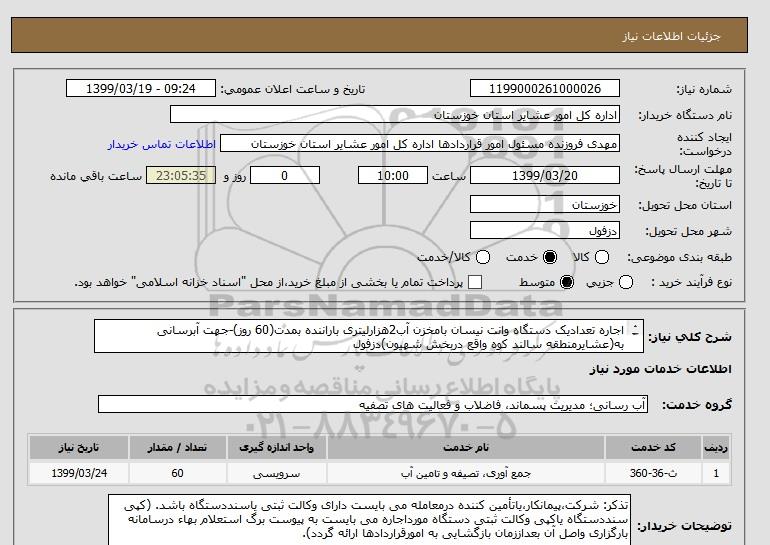This screenshot has width=770, height=545.
Task: Click the ردیف column header
Action: coord(715,447)
